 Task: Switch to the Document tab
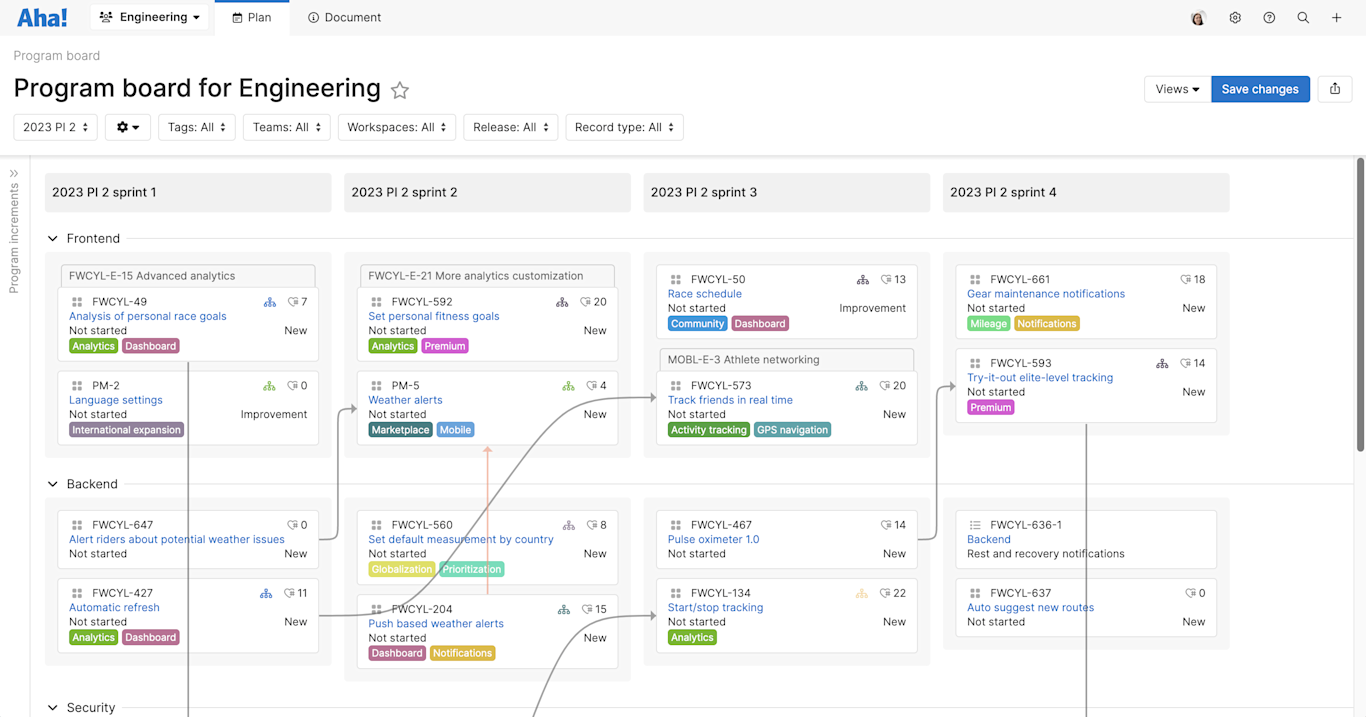[x=344, y=17]
